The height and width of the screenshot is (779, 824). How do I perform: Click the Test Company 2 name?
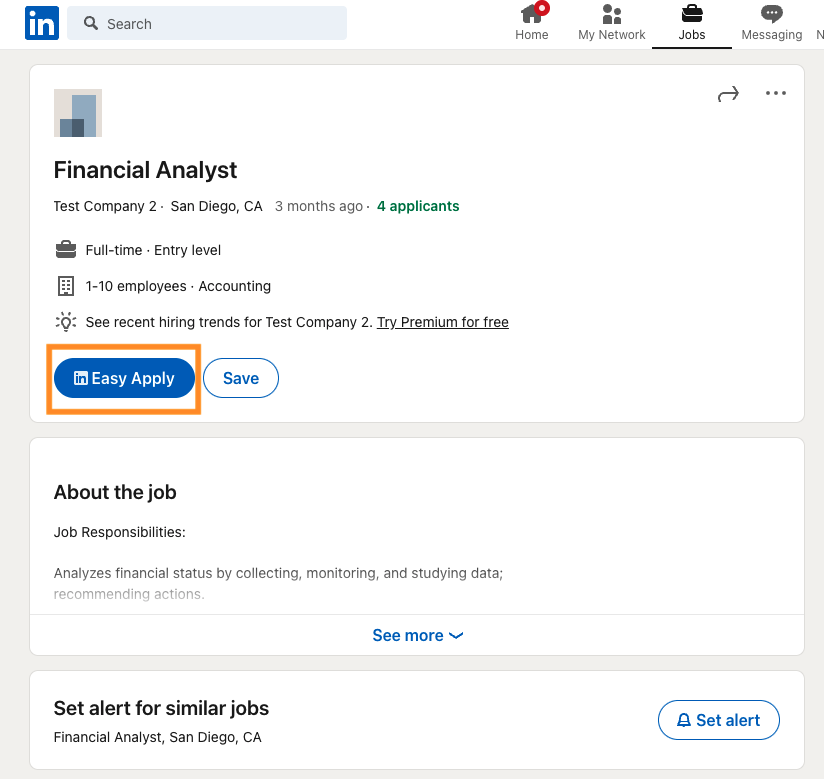click(105, 206)
